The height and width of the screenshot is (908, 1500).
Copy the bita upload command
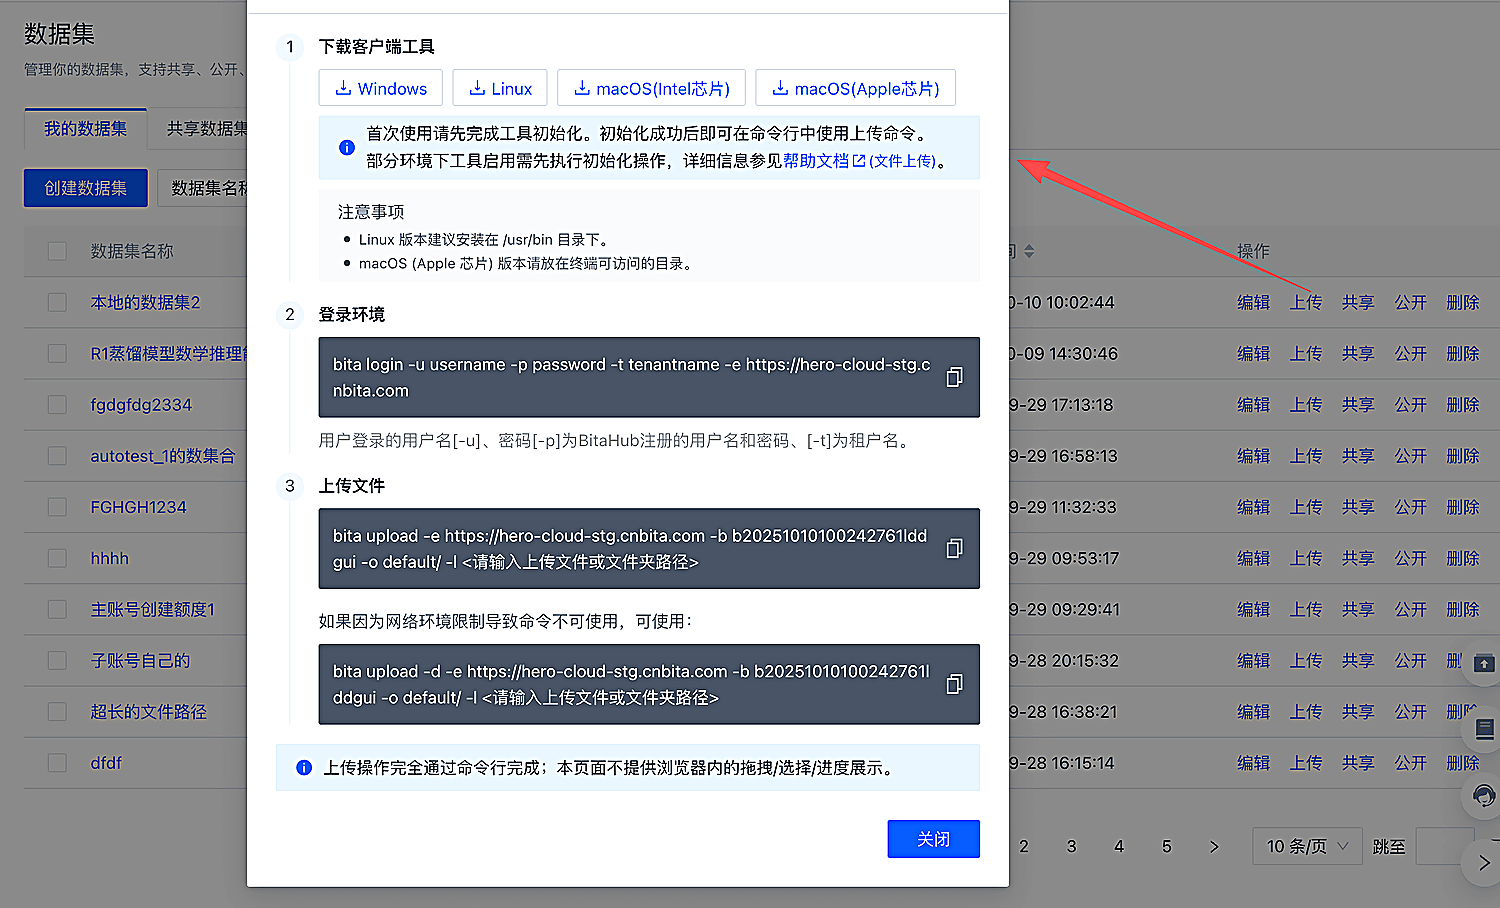tap(954, 548)
